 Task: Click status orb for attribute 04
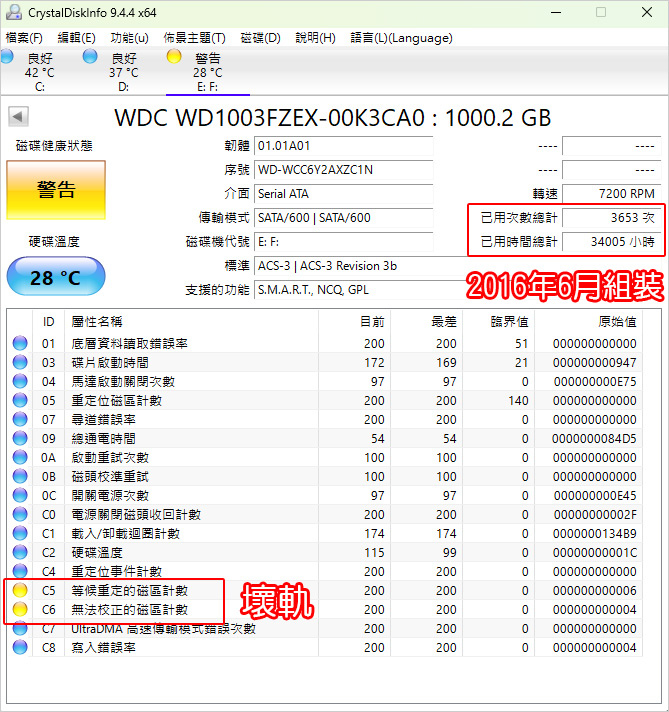pos(20,381)
